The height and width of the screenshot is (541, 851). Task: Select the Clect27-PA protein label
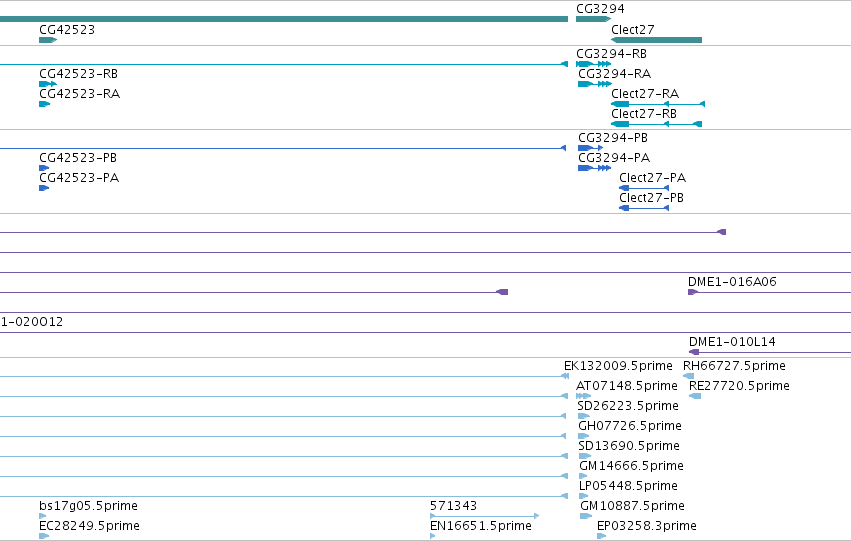coord(652,178)
